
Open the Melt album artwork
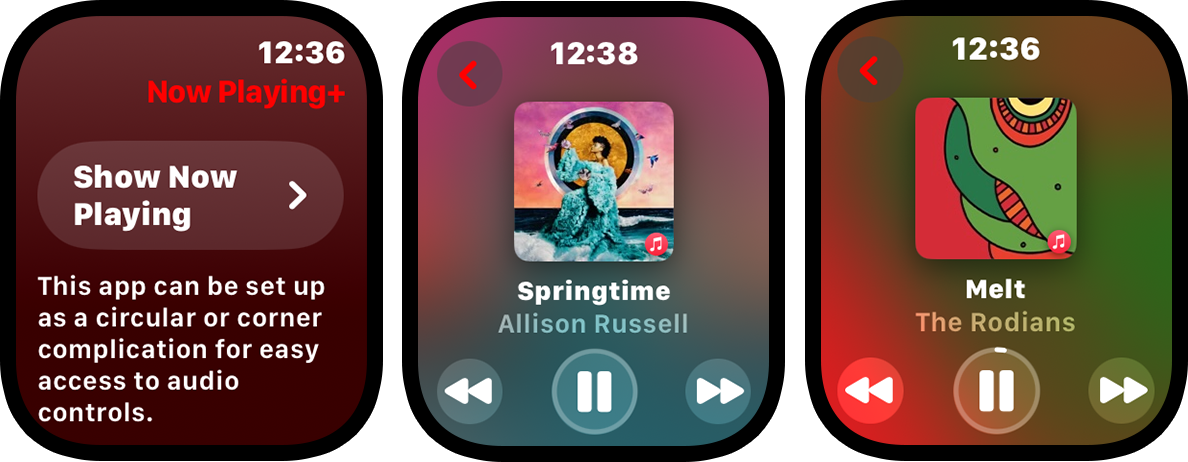pos(996,178)
